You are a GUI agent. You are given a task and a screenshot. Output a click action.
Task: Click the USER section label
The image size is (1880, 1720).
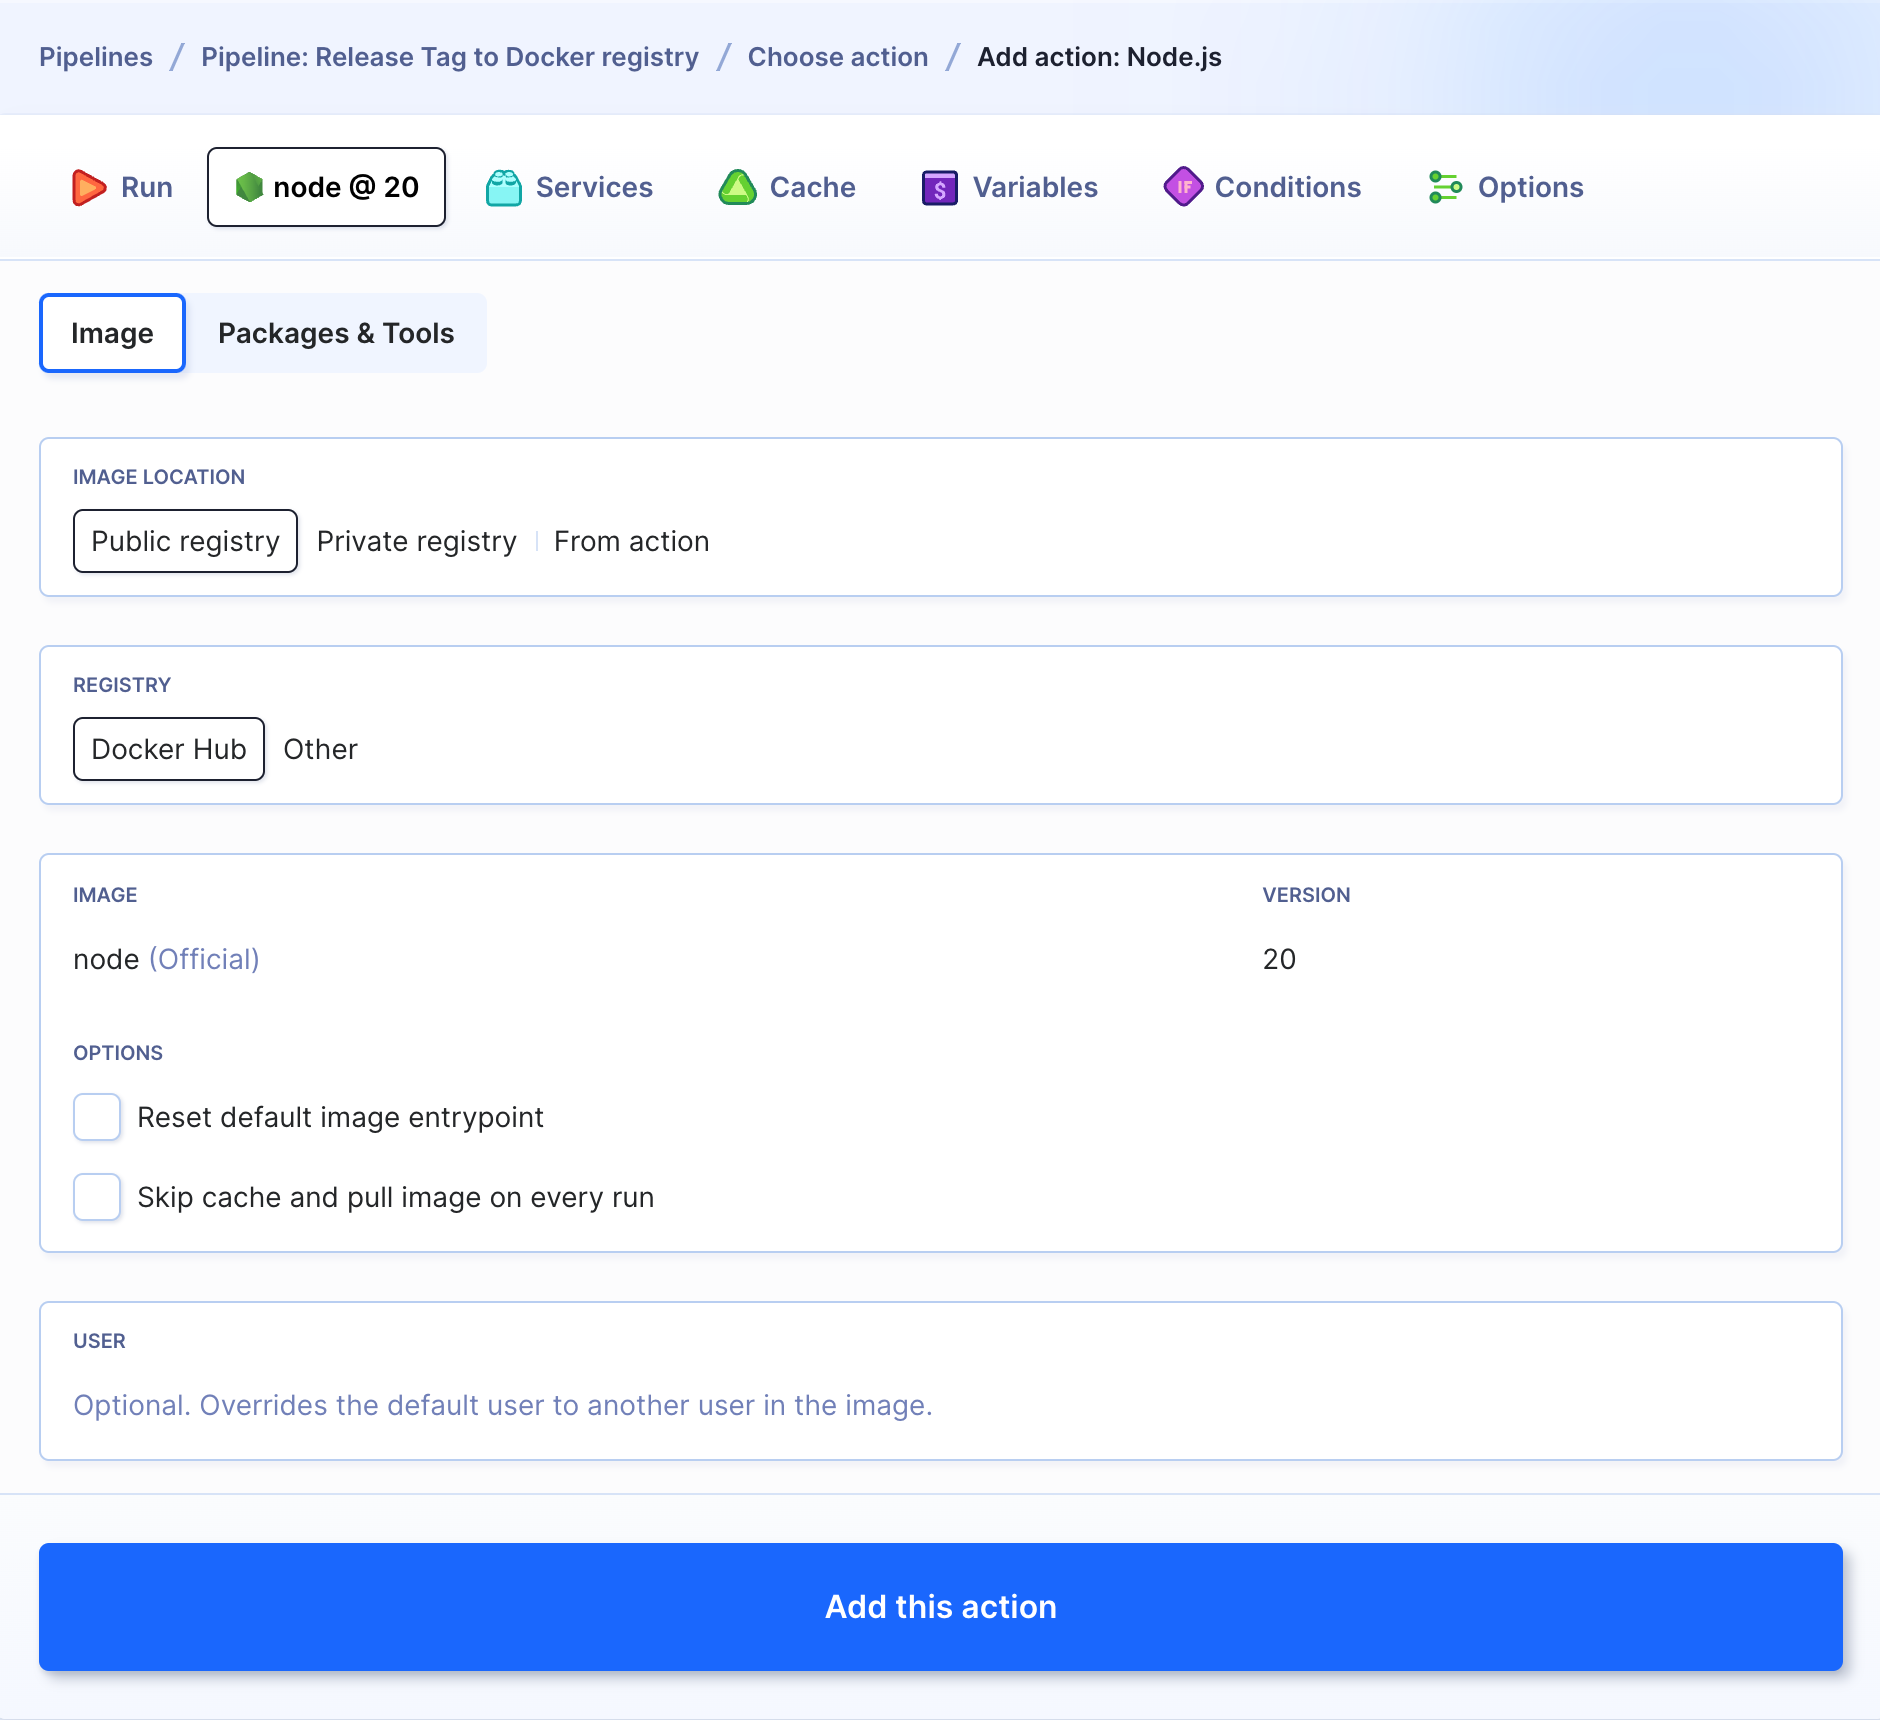coord(100,1341)
